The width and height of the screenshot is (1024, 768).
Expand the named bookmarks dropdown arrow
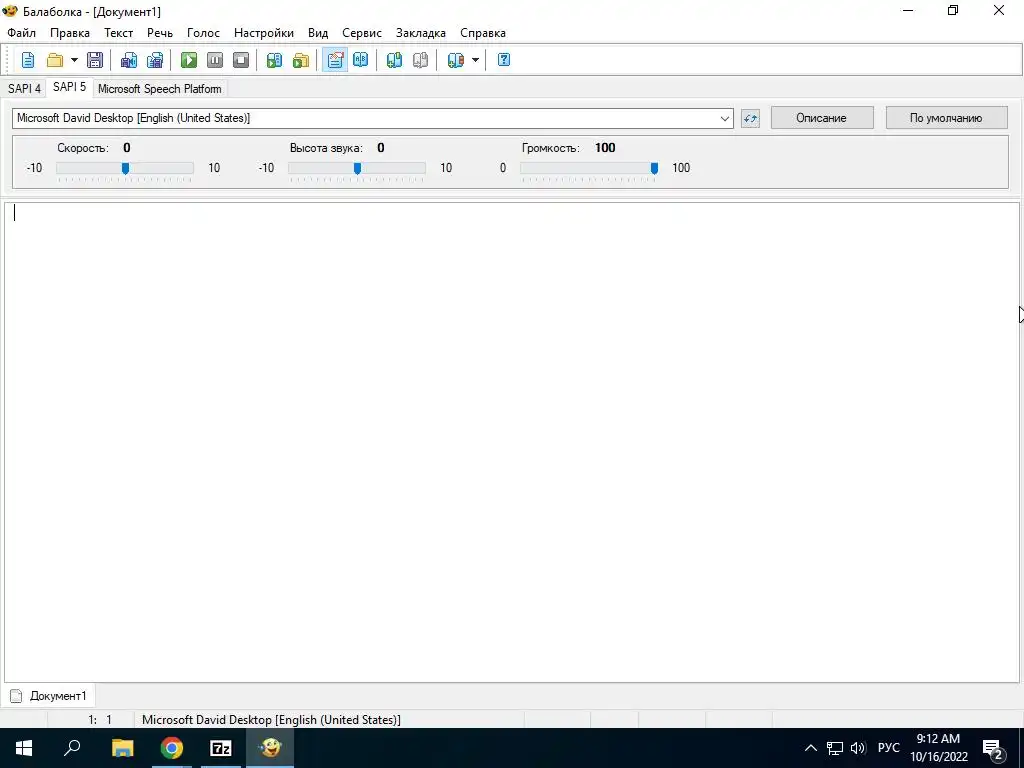point(475,60)
